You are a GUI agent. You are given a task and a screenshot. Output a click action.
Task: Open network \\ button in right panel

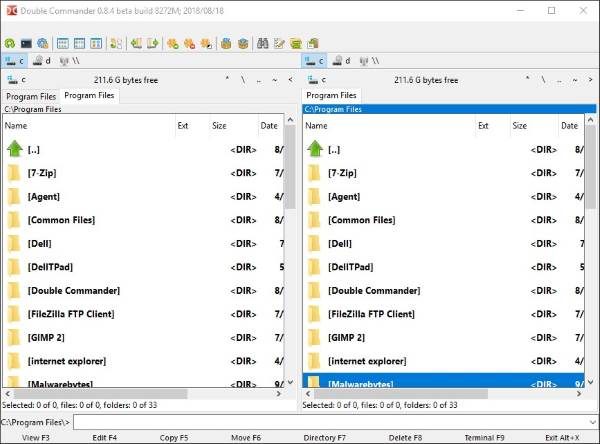(370, 61)
